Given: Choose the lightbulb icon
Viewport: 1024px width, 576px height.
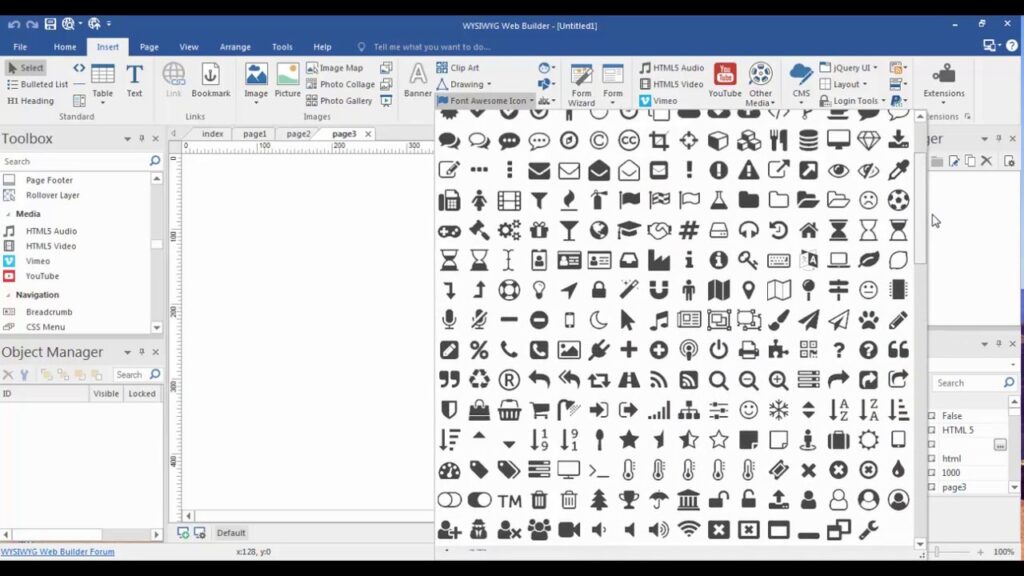Looking at the screenshot, I should point(539,290).
